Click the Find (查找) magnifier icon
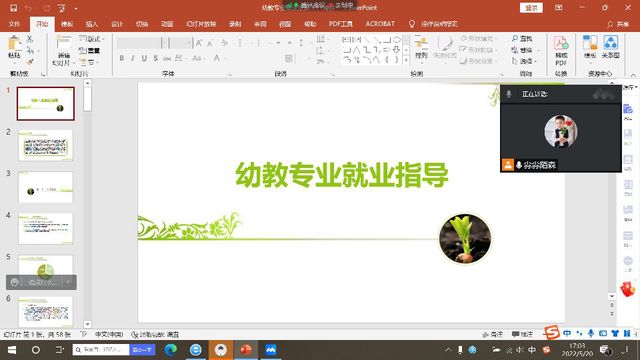 click(515, 38)
